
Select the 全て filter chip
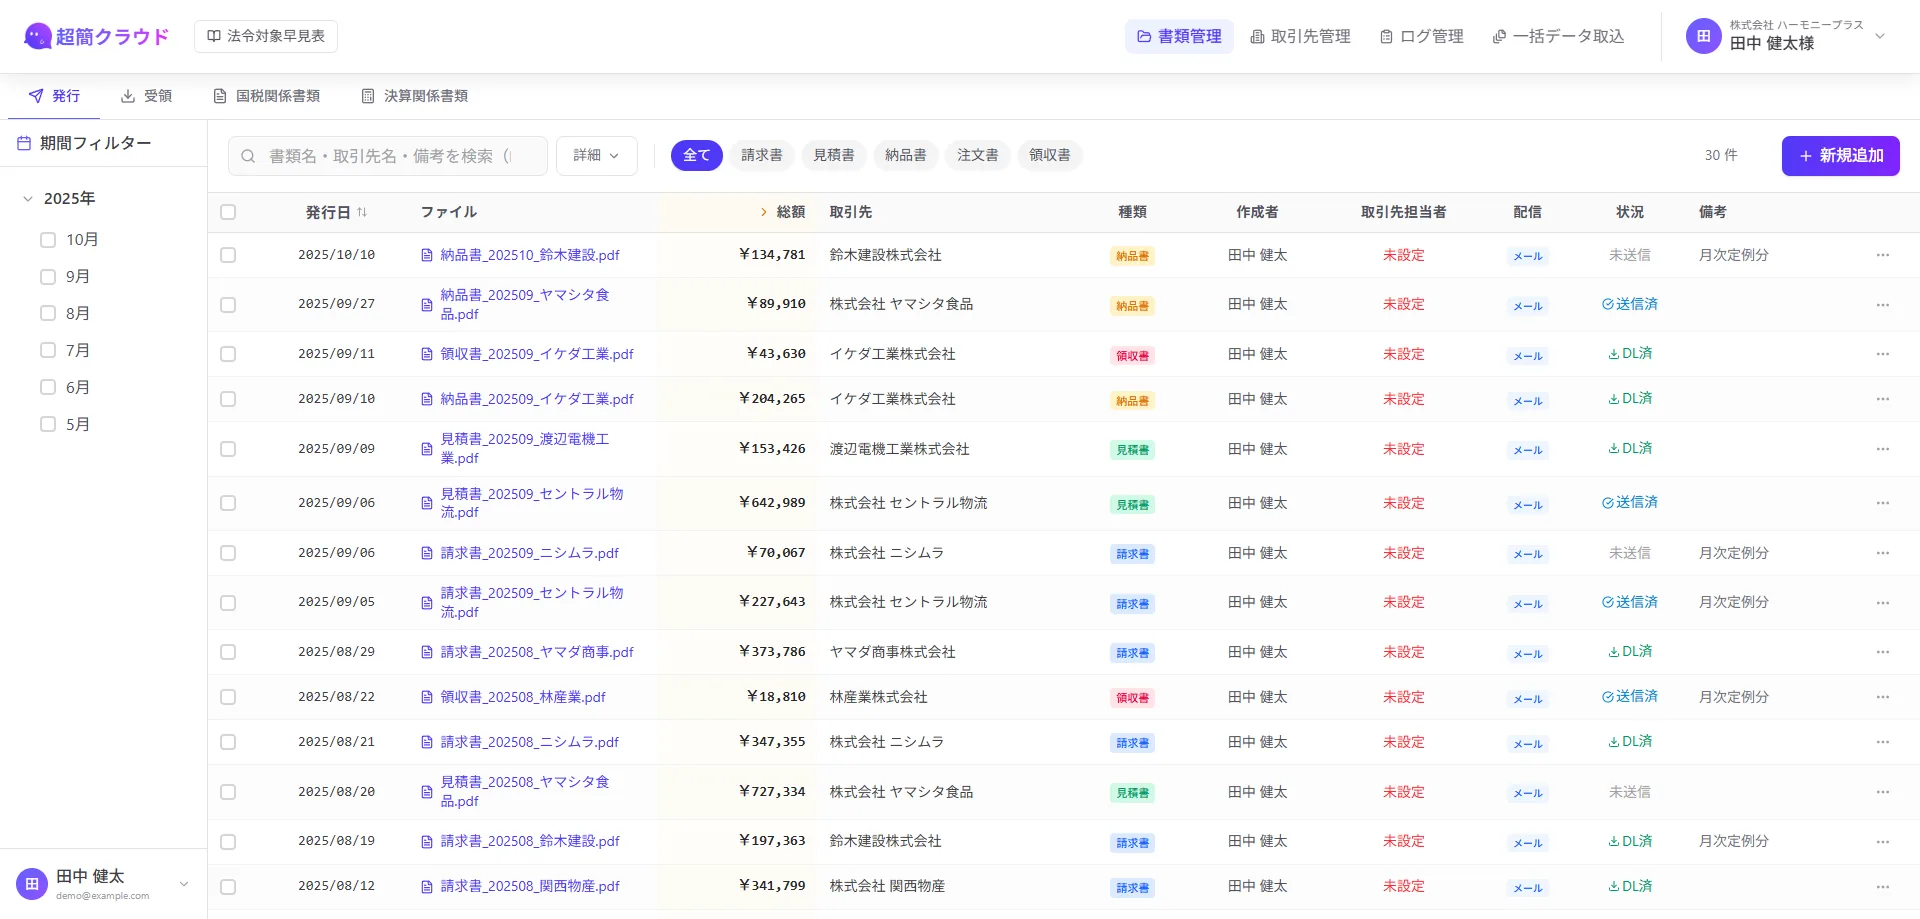click(x=696, y=155)
